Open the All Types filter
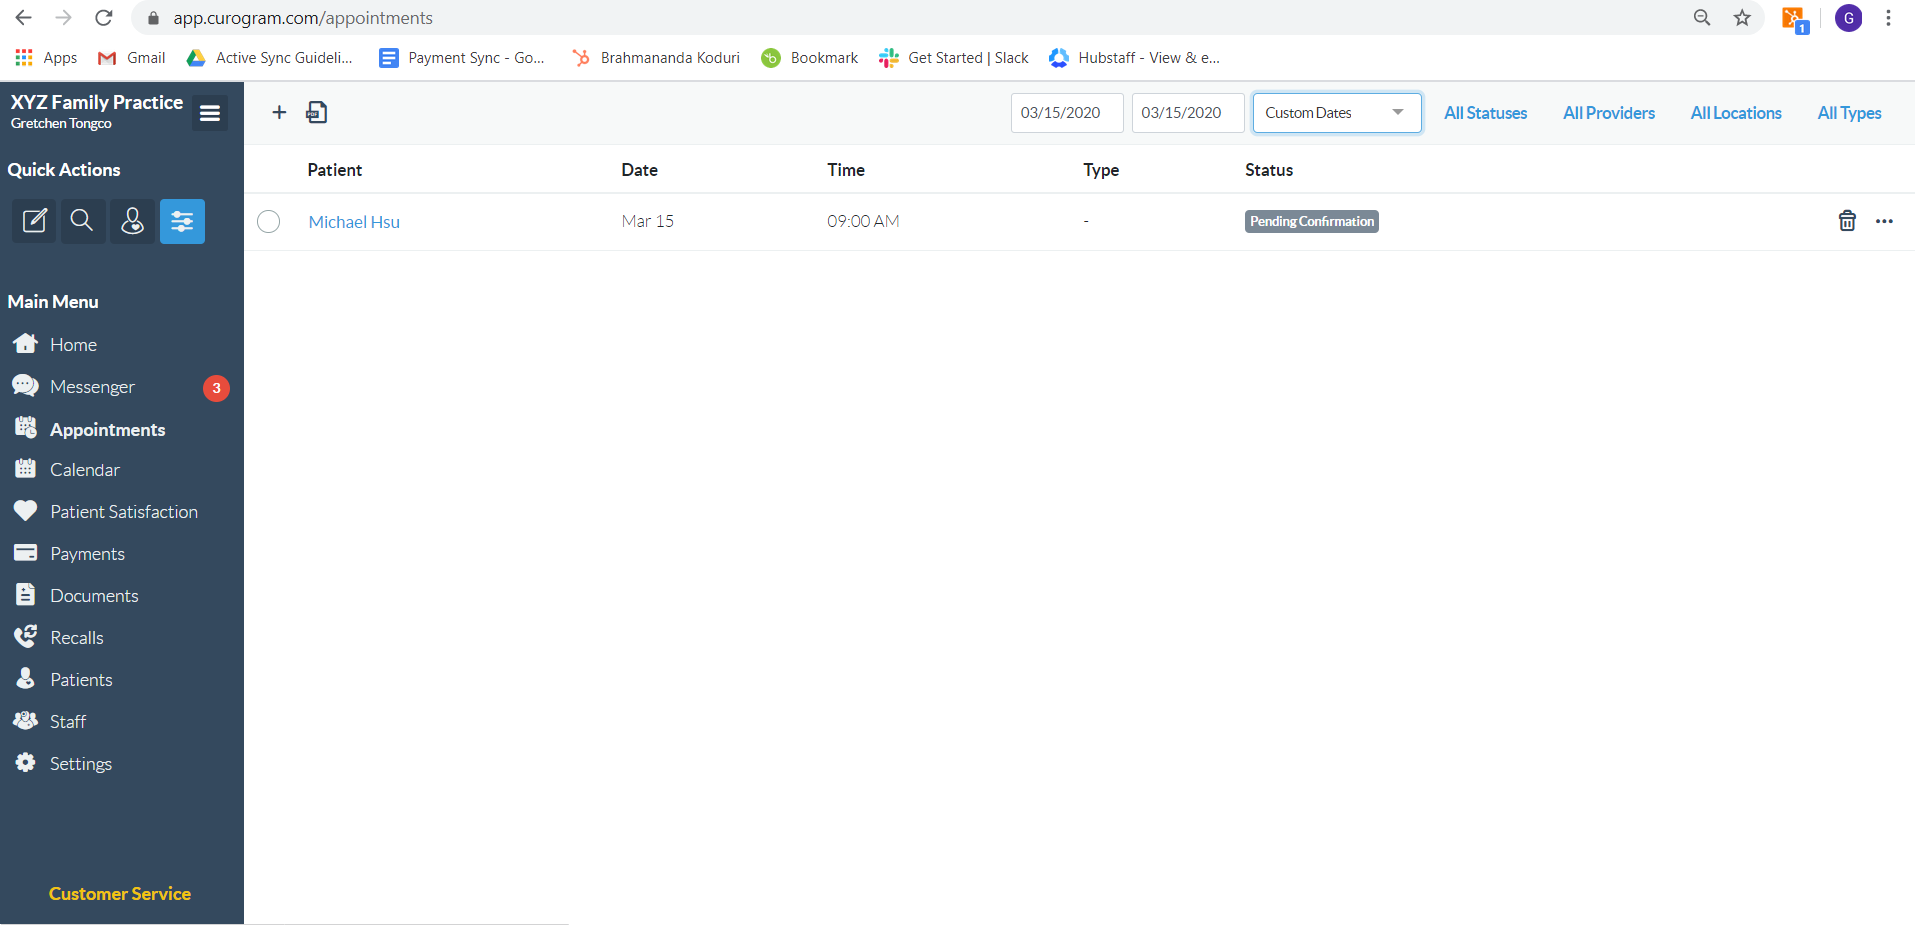The width and height of the screenshot is (1915, 925). pos(1849,113)
